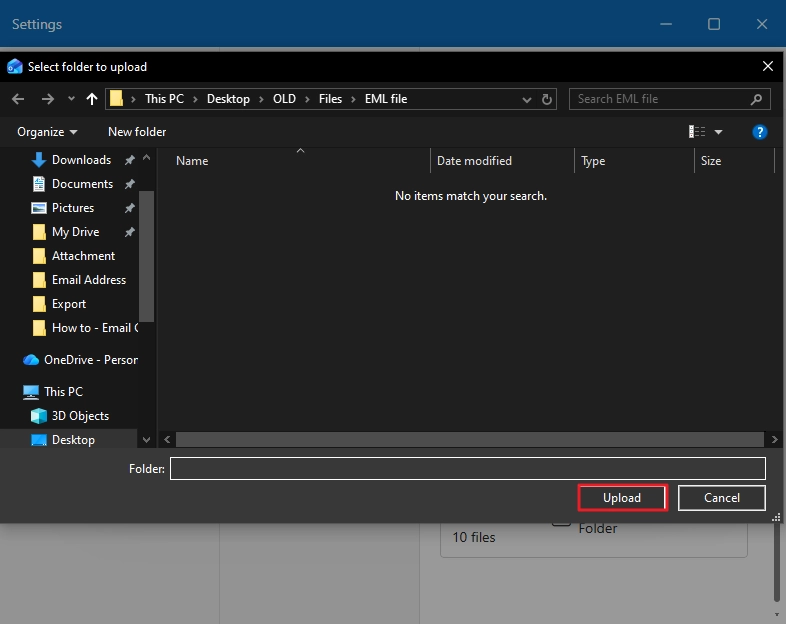Cancel the folder upload dialog
The height and width of the screenshot is (624, 786).
(722, 498)
